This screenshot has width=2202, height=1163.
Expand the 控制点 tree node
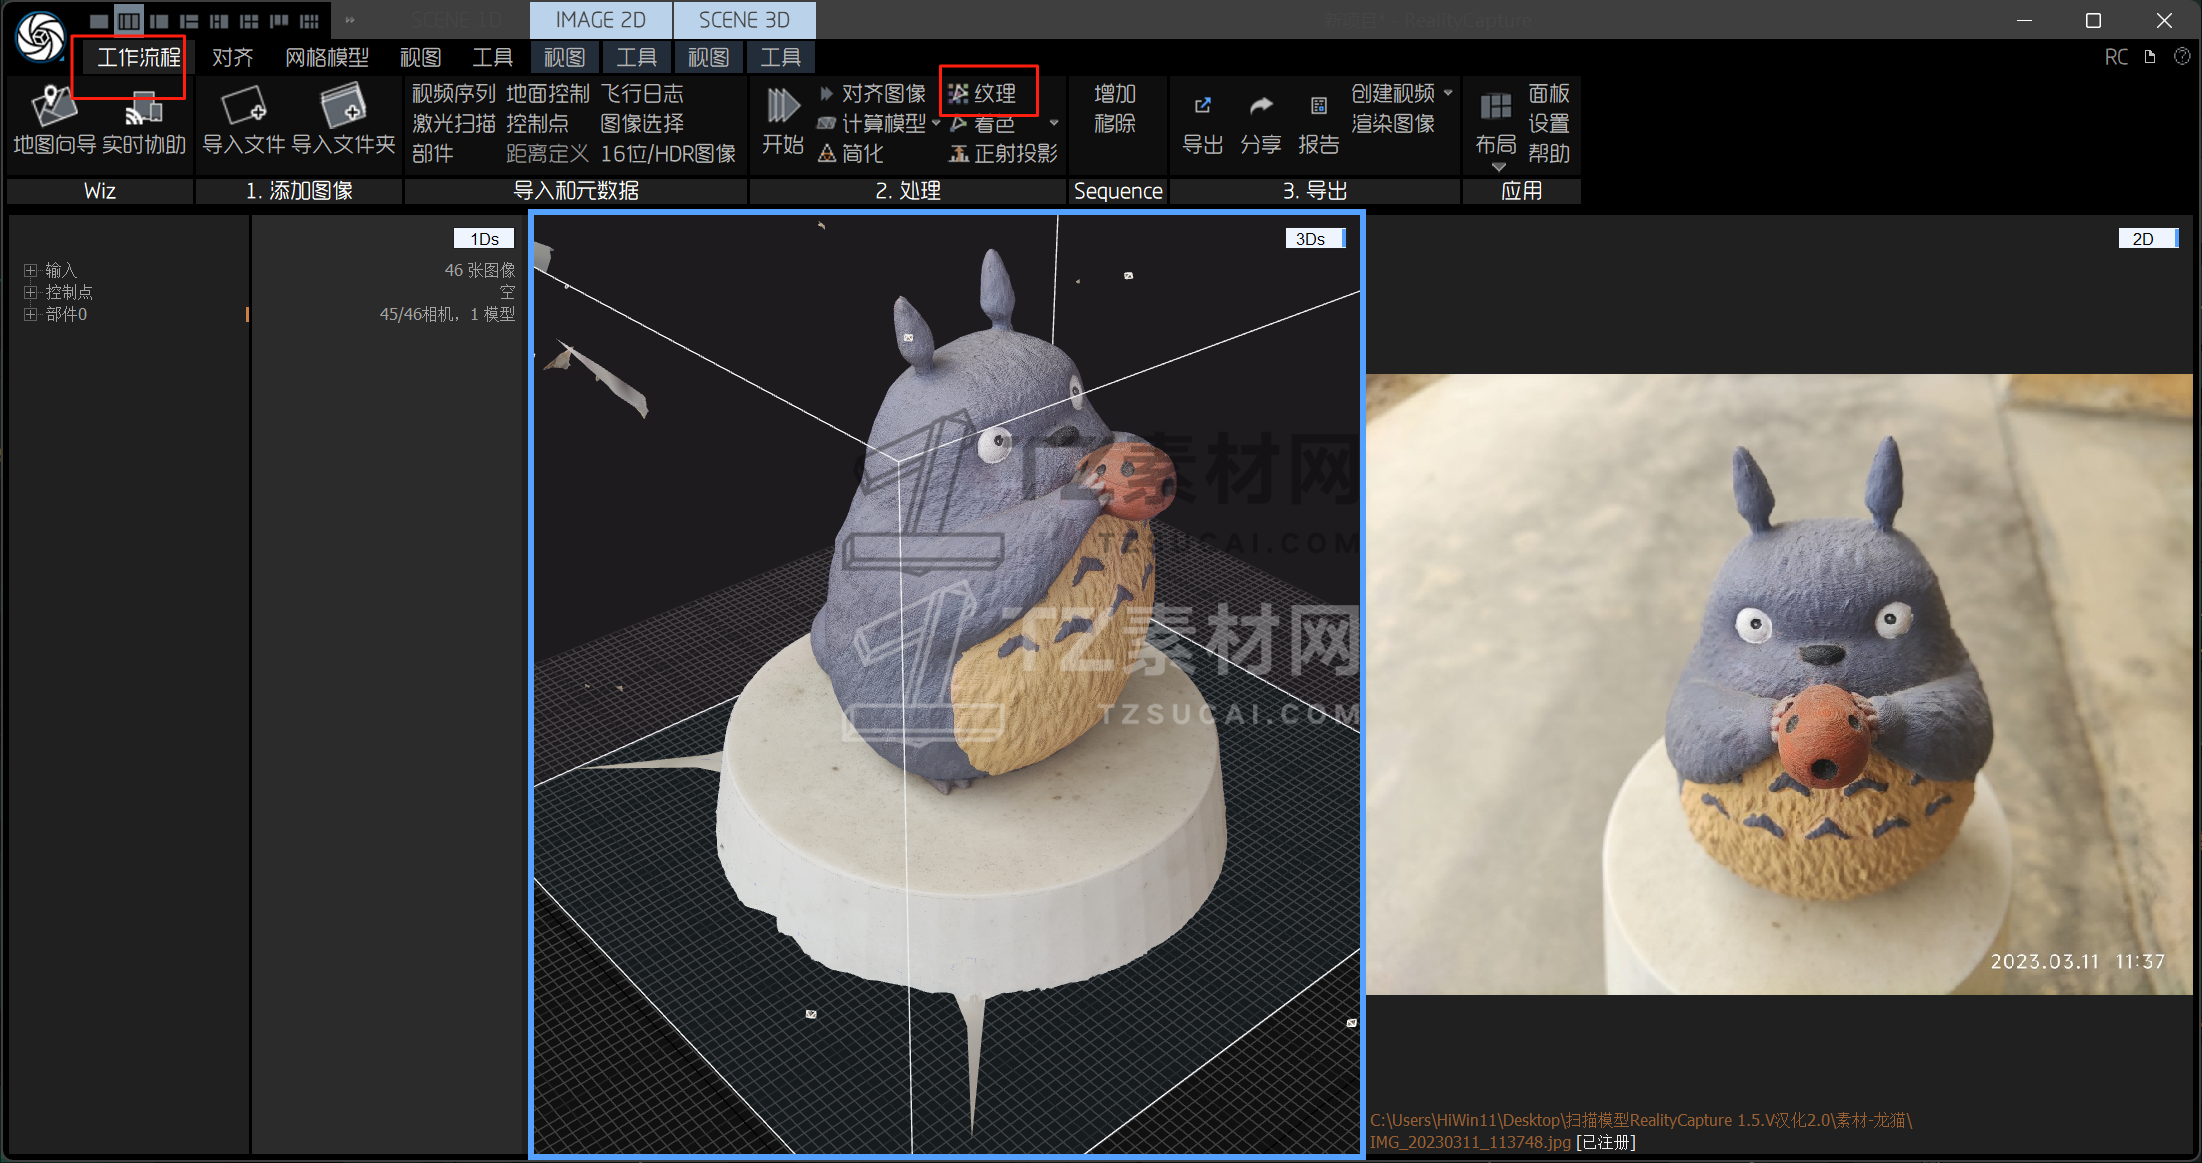(30, 293)
